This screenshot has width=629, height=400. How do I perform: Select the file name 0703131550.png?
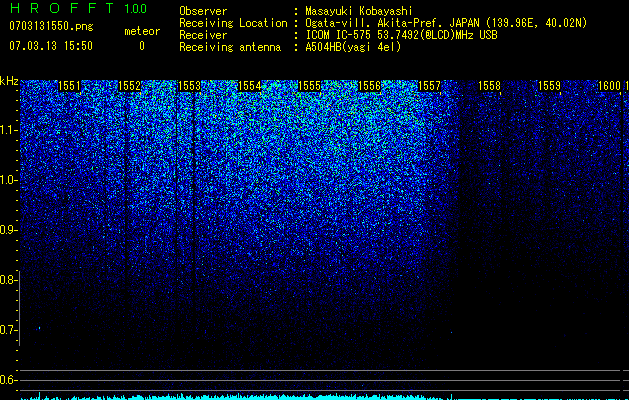pyautogui.click(x=51, y=26)
